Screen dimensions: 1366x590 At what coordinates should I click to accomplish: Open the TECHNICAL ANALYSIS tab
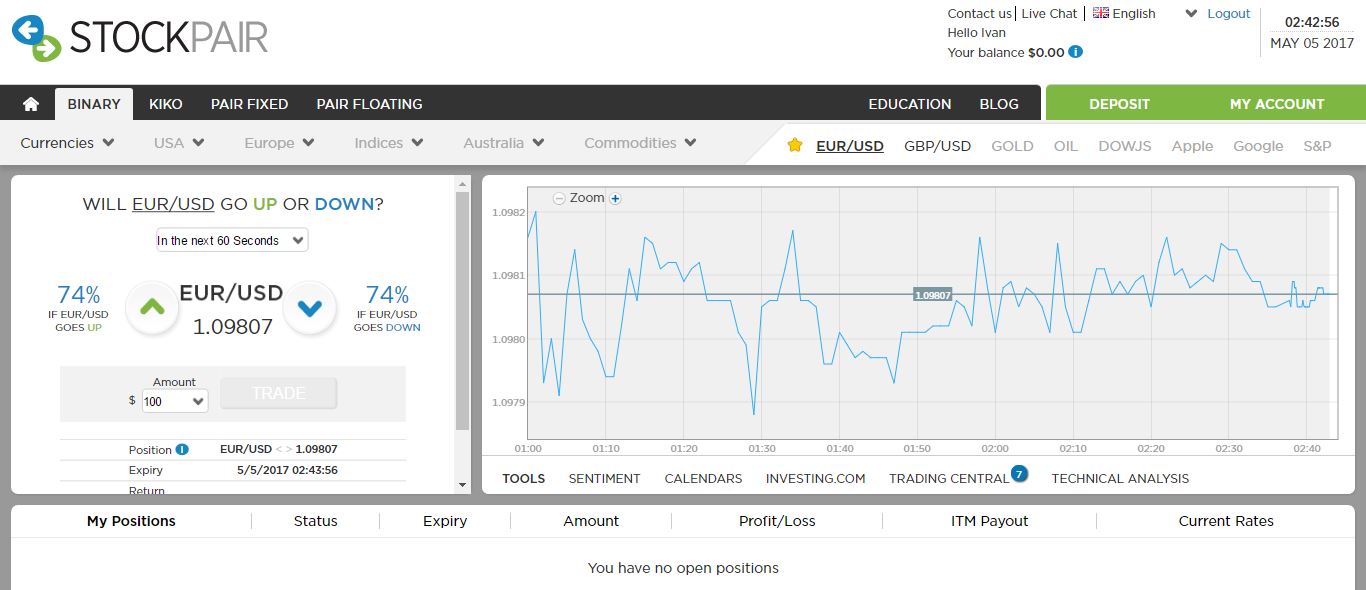click(1120, 478)
